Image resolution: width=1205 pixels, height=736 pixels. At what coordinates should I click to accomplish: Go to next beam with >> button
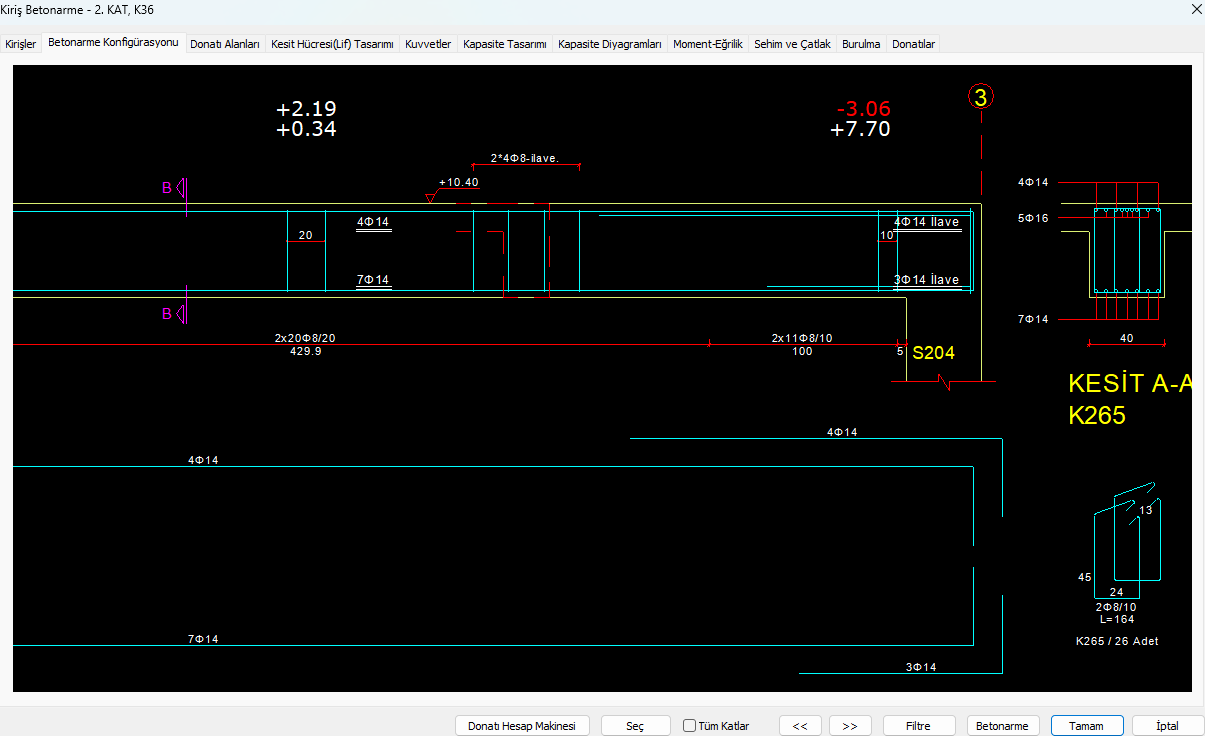click(x=850, y=726)
